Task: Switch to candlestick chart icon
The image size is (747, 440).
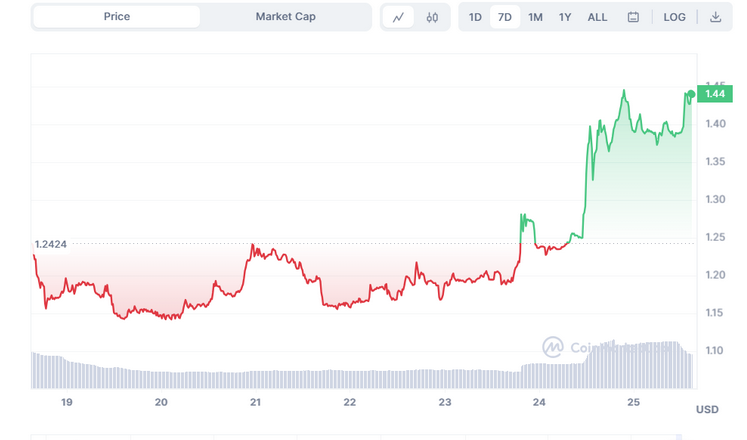Action: click(432, 18)
